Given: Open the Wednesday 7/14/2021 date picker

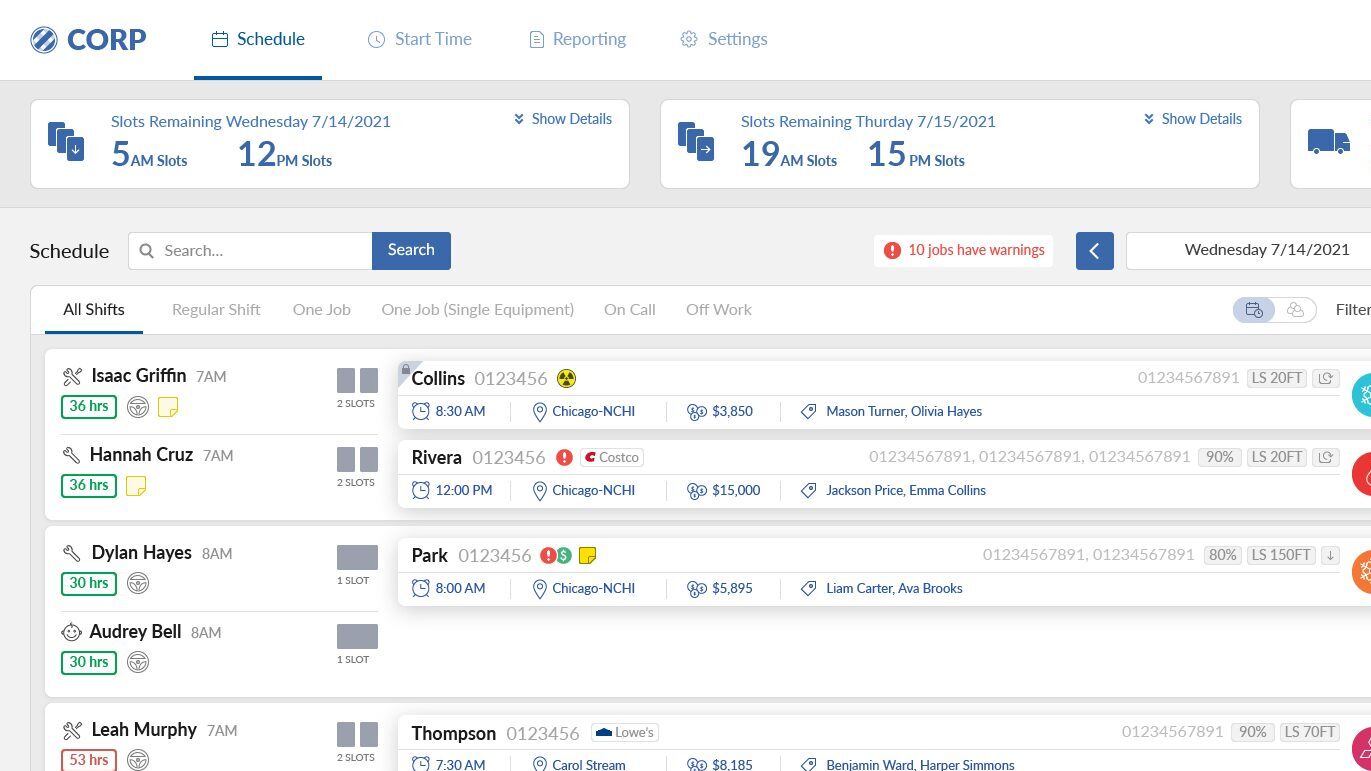Looking at the screenshot, I should tap(1266, 250).
